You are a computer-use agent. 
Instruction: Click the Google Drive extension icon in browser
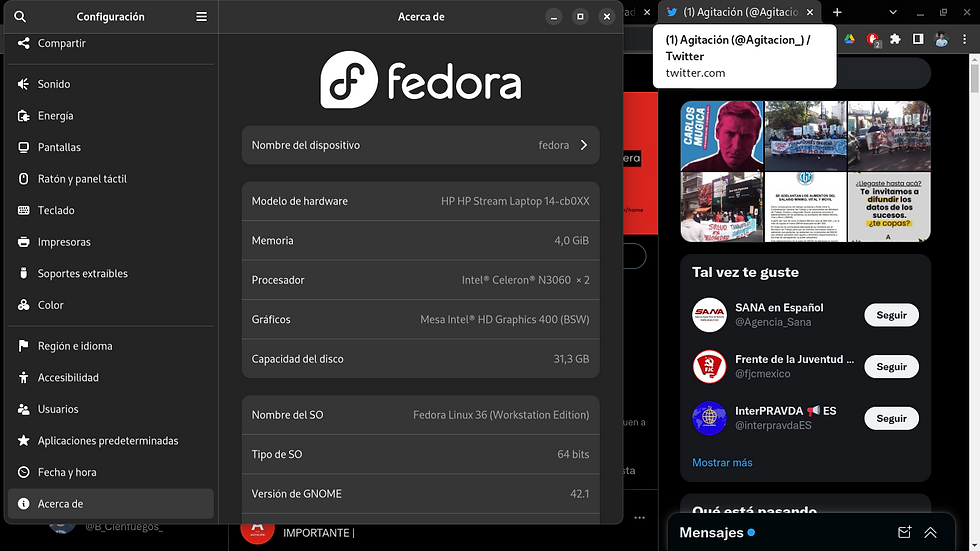coord(849,39)
